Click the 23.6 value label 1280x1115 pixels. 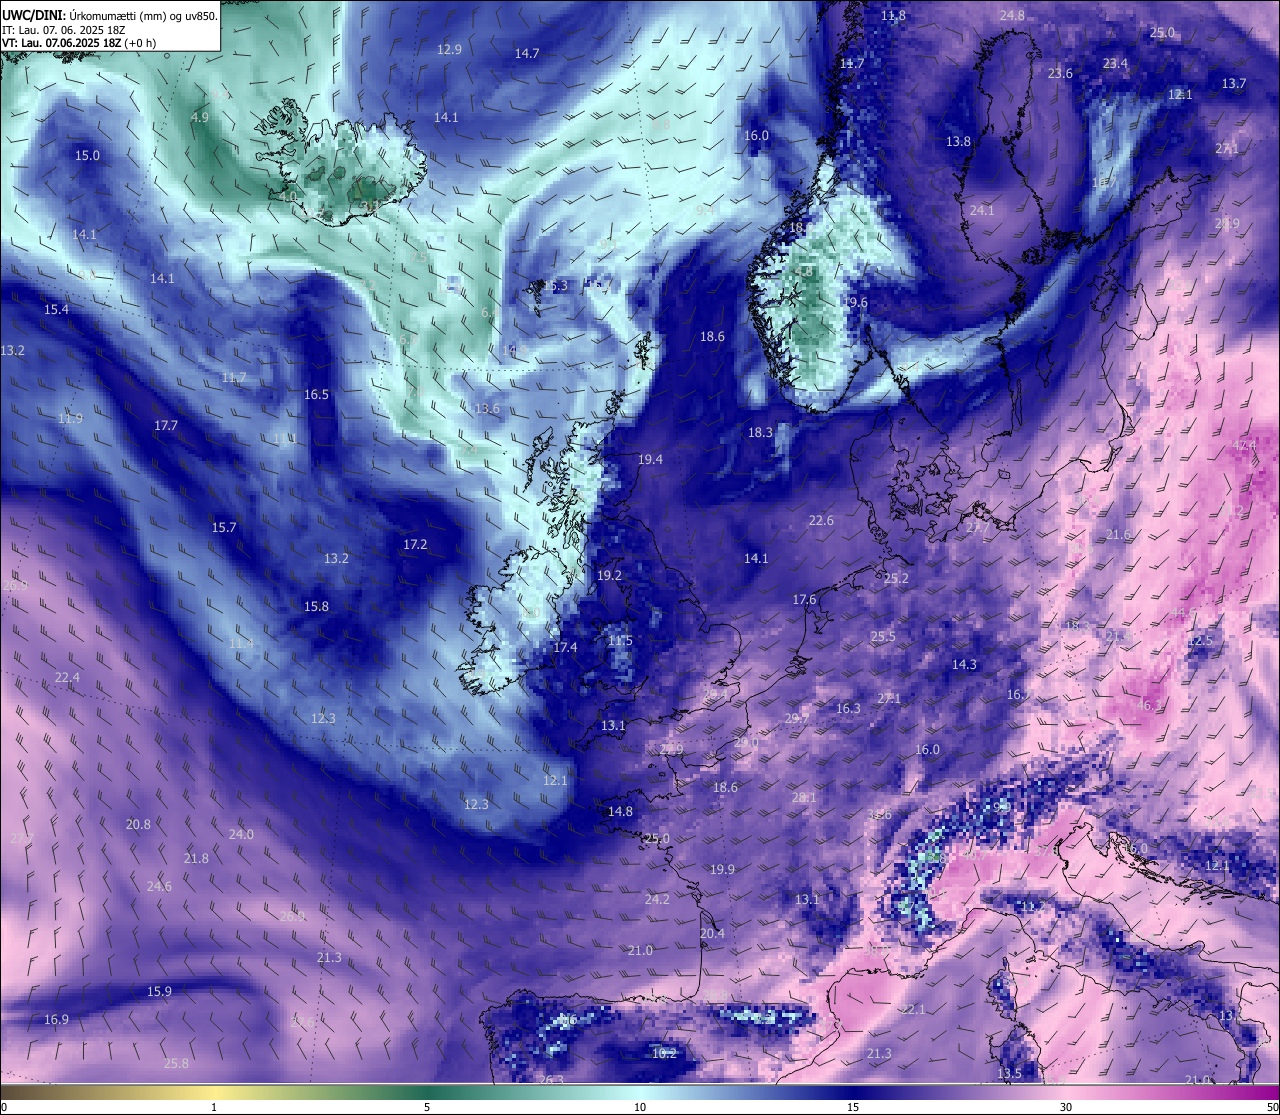pyautogui.click(x=1060, y=74)
